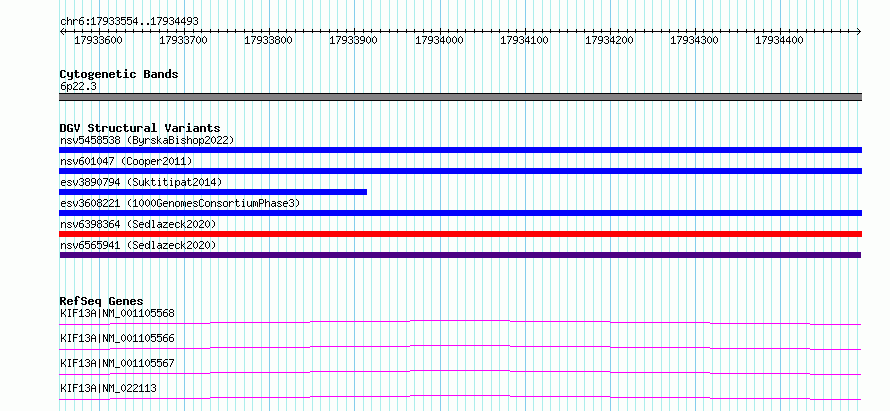The image size is (890, 411).
Task: Select the blue nsv601047 variant bar
Action: pyautogui.click(x=460, y=171)
